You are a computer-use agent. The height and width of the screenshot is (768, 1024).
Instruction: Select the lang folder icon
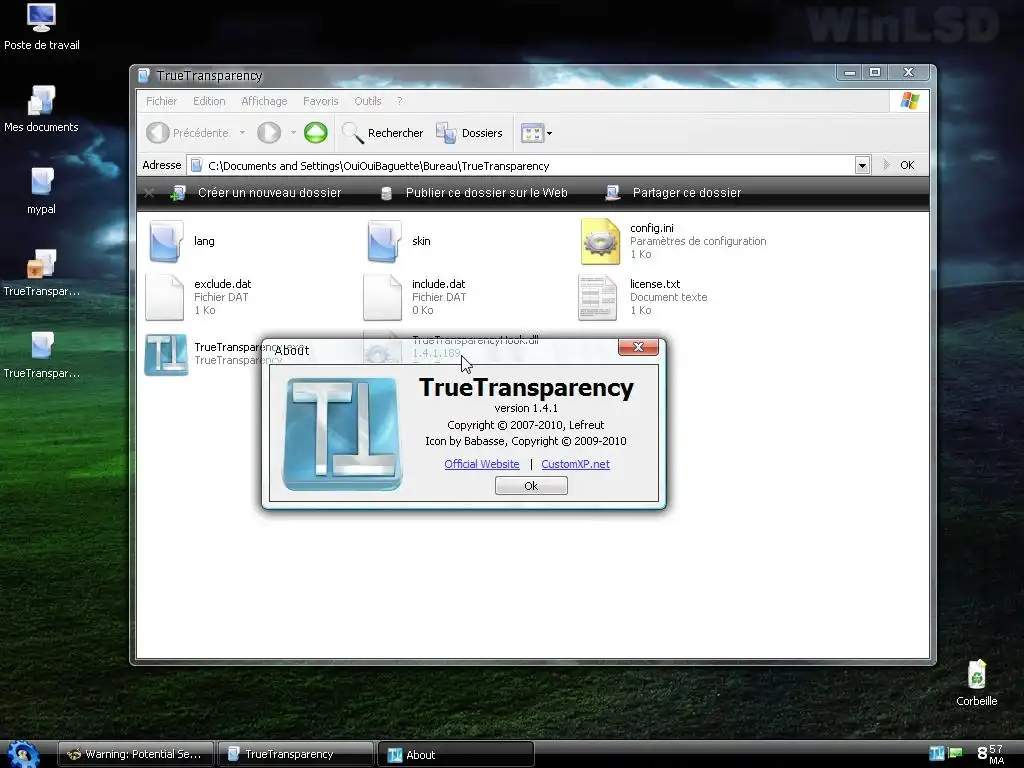pos(167,241)
